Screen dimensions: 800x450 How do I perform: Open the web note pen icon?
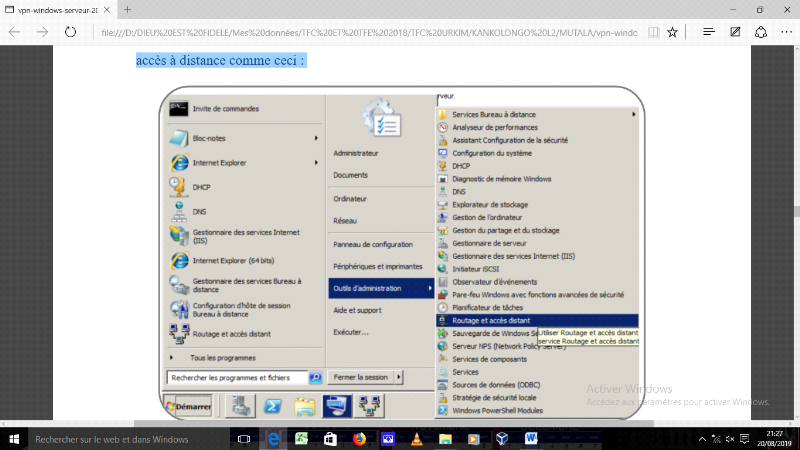[x=735, y=32]
